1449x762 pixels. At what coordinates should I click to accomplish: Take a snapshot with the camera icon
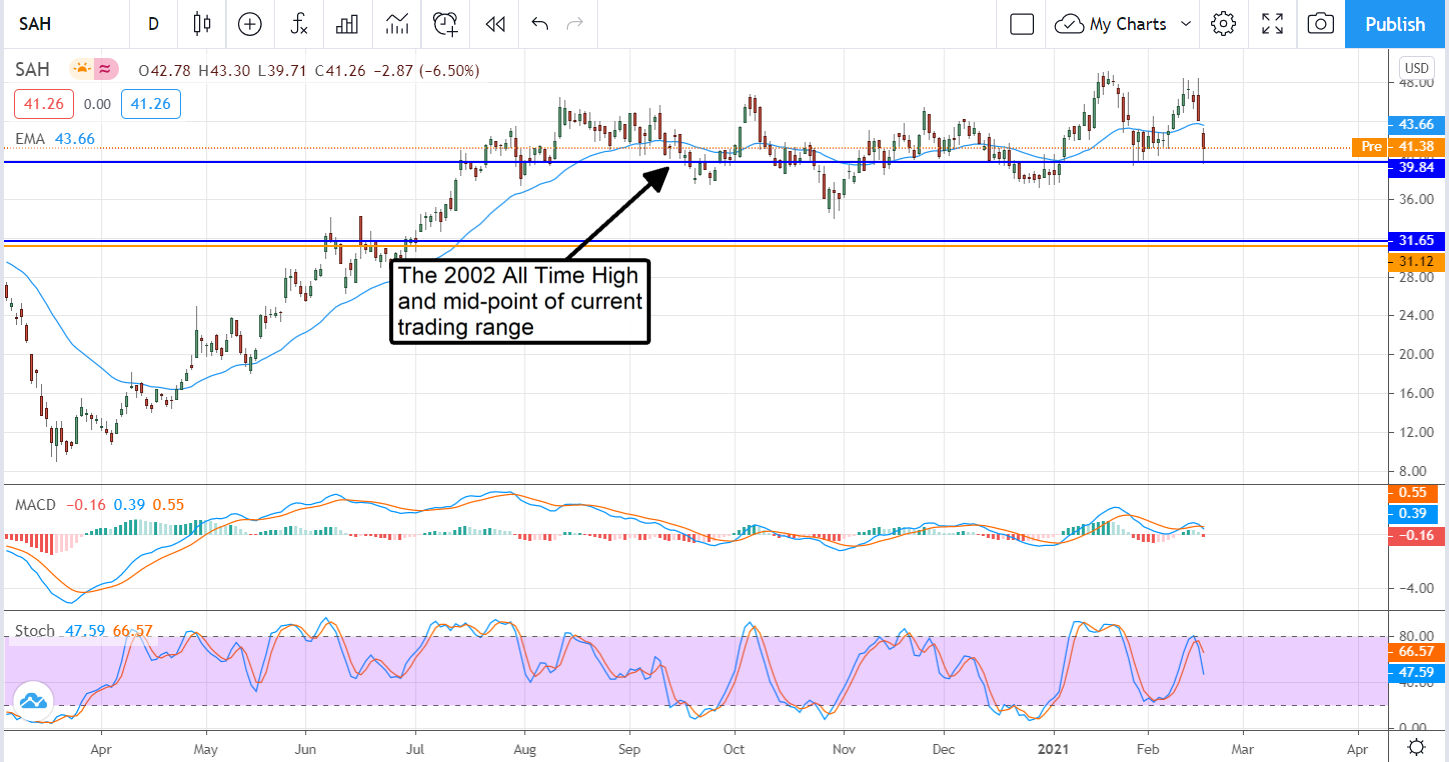click(1320, 24)
